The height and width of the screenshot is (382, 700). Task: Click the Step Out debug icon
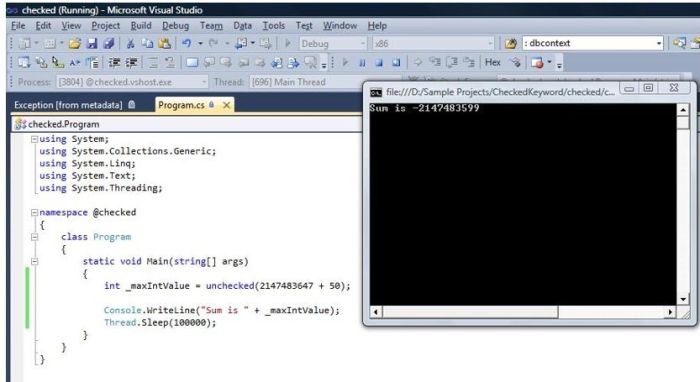[469, 62]
